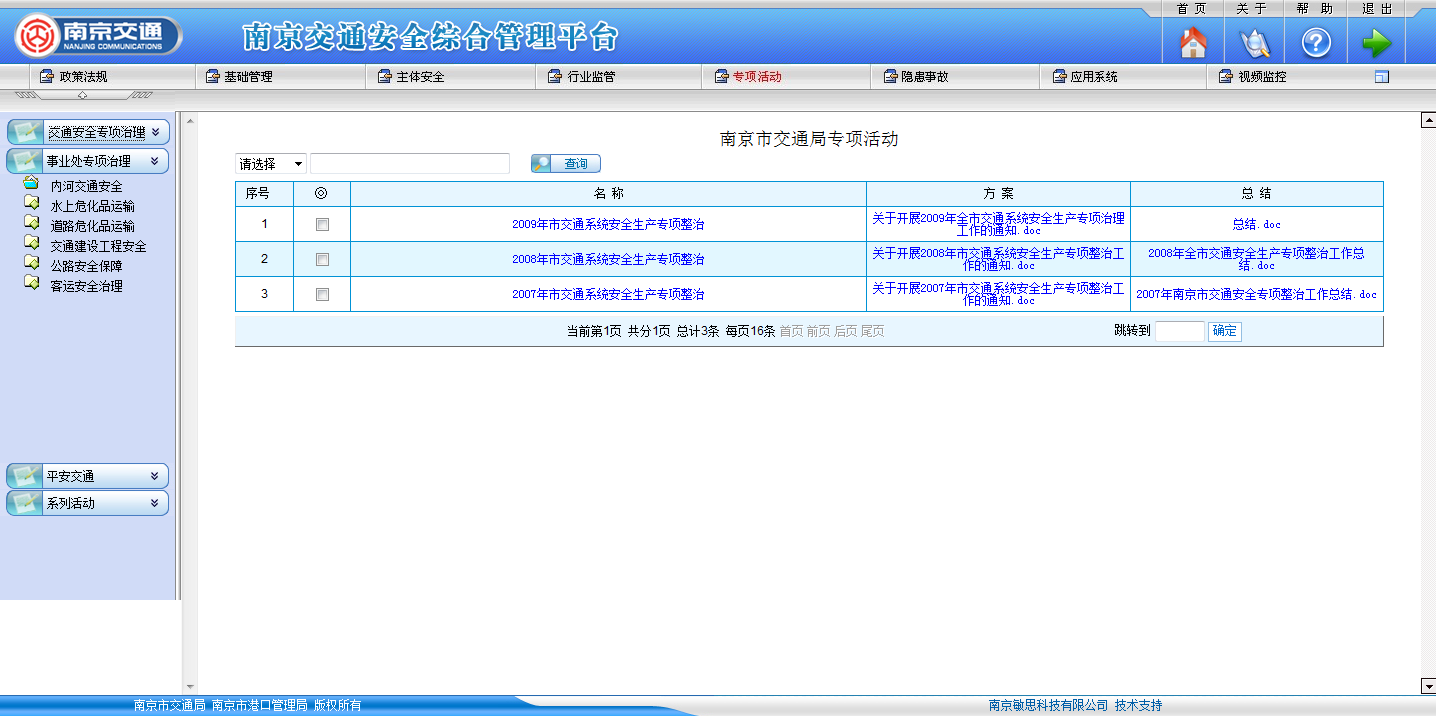Open help question mark icon
This screenshot has height=716, width=1436.
point(1315,43)
